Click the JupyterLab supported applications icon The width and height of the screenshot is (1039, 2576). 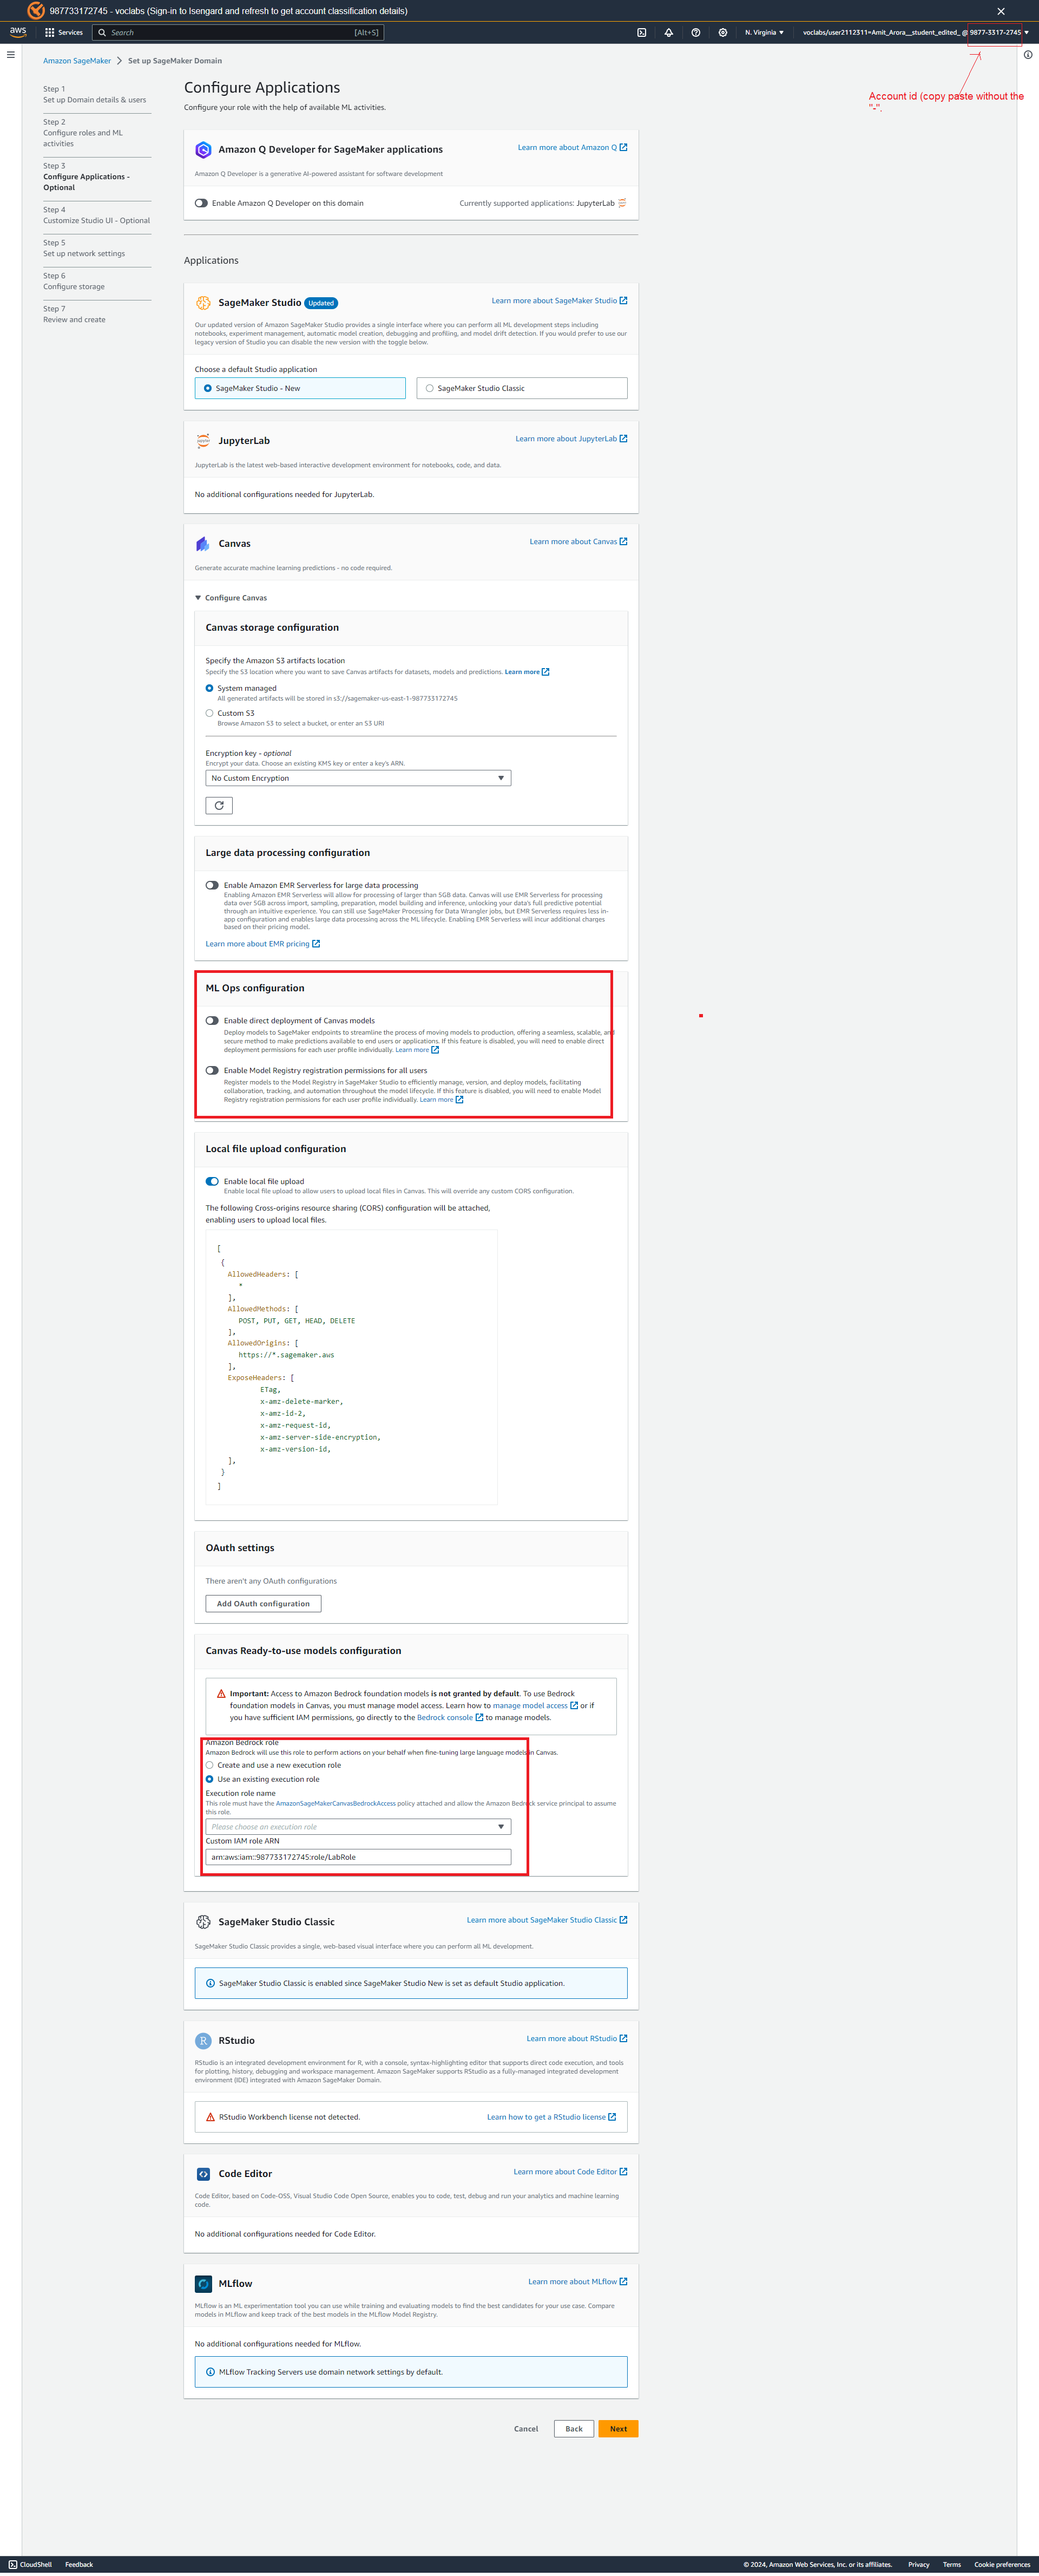tap(622, 203)
